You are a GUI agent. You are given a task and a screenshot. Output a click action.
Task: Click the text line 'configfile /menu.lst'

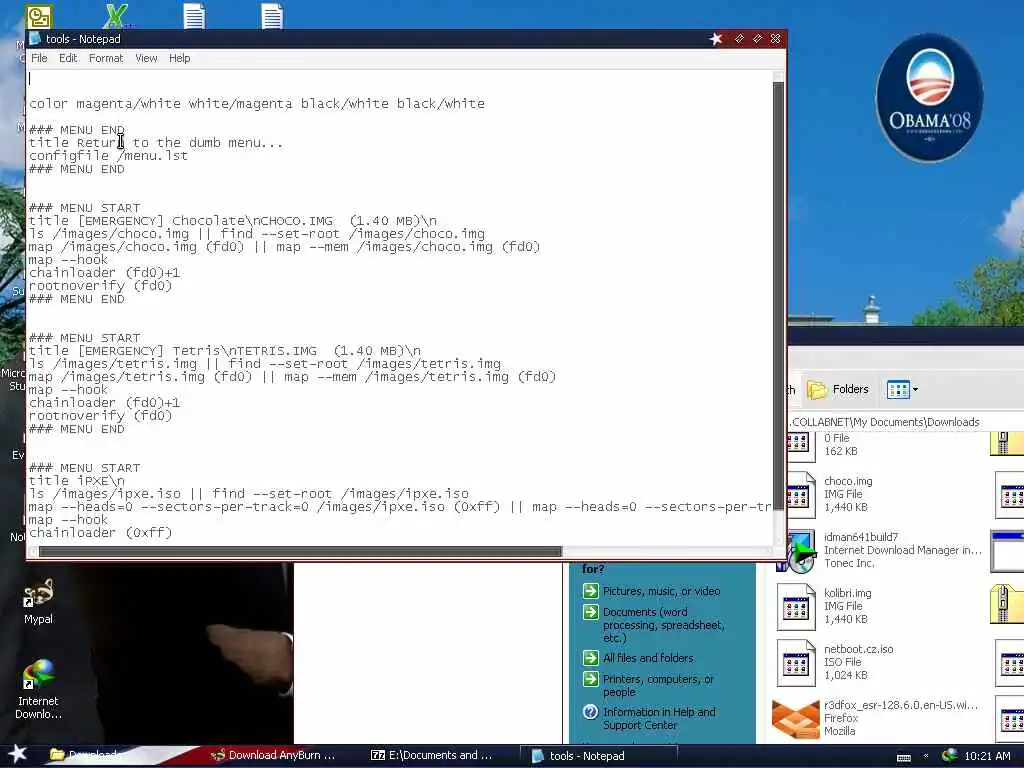[x=108, y=156]
